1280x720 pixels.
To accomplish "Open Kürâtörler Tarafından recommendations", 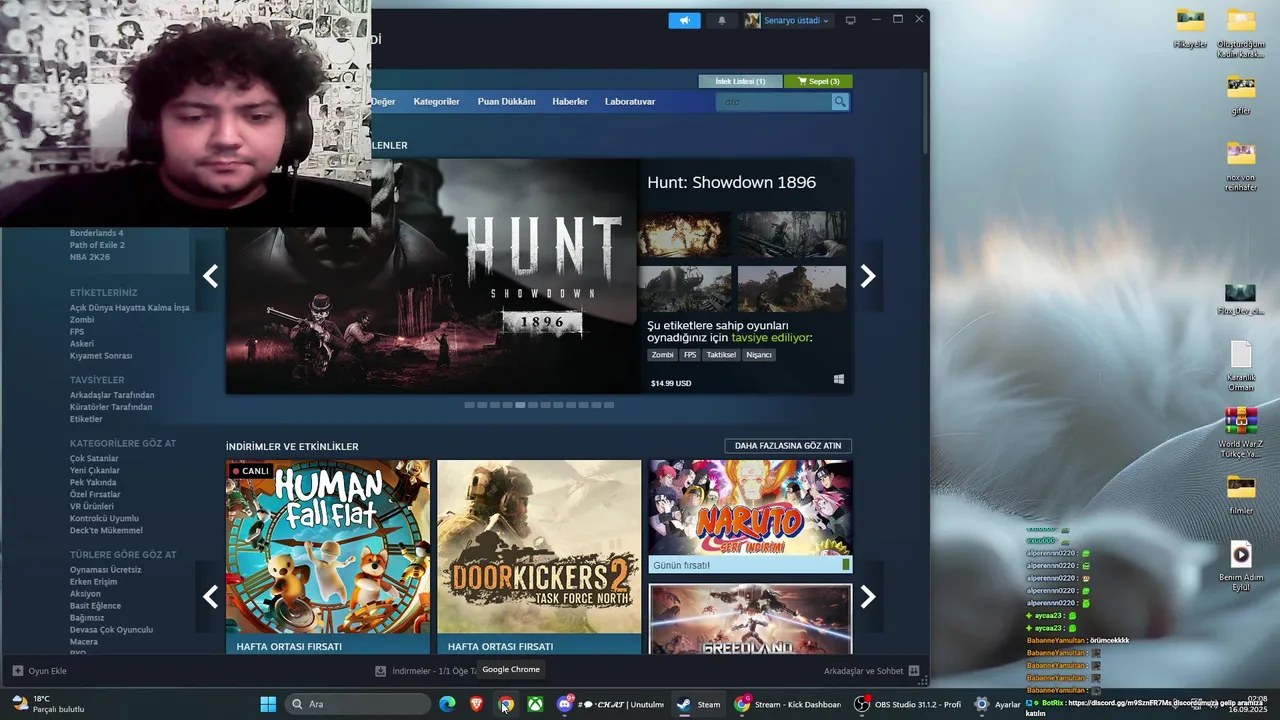I will tap(111, 407).
